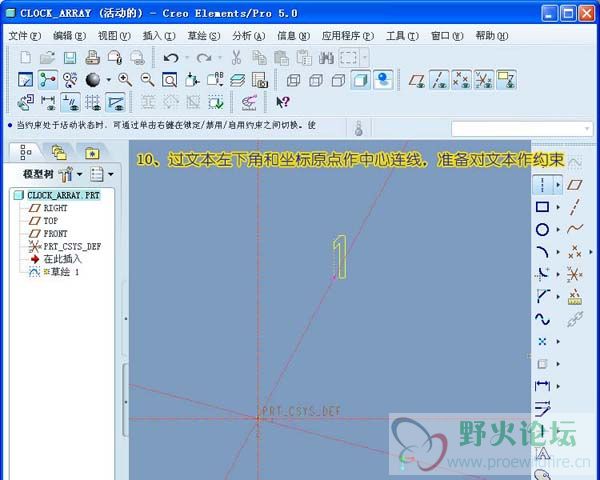The image size is (600, 480).
Task: Toggle no hidden display mode
Action: tap(338, 80)
